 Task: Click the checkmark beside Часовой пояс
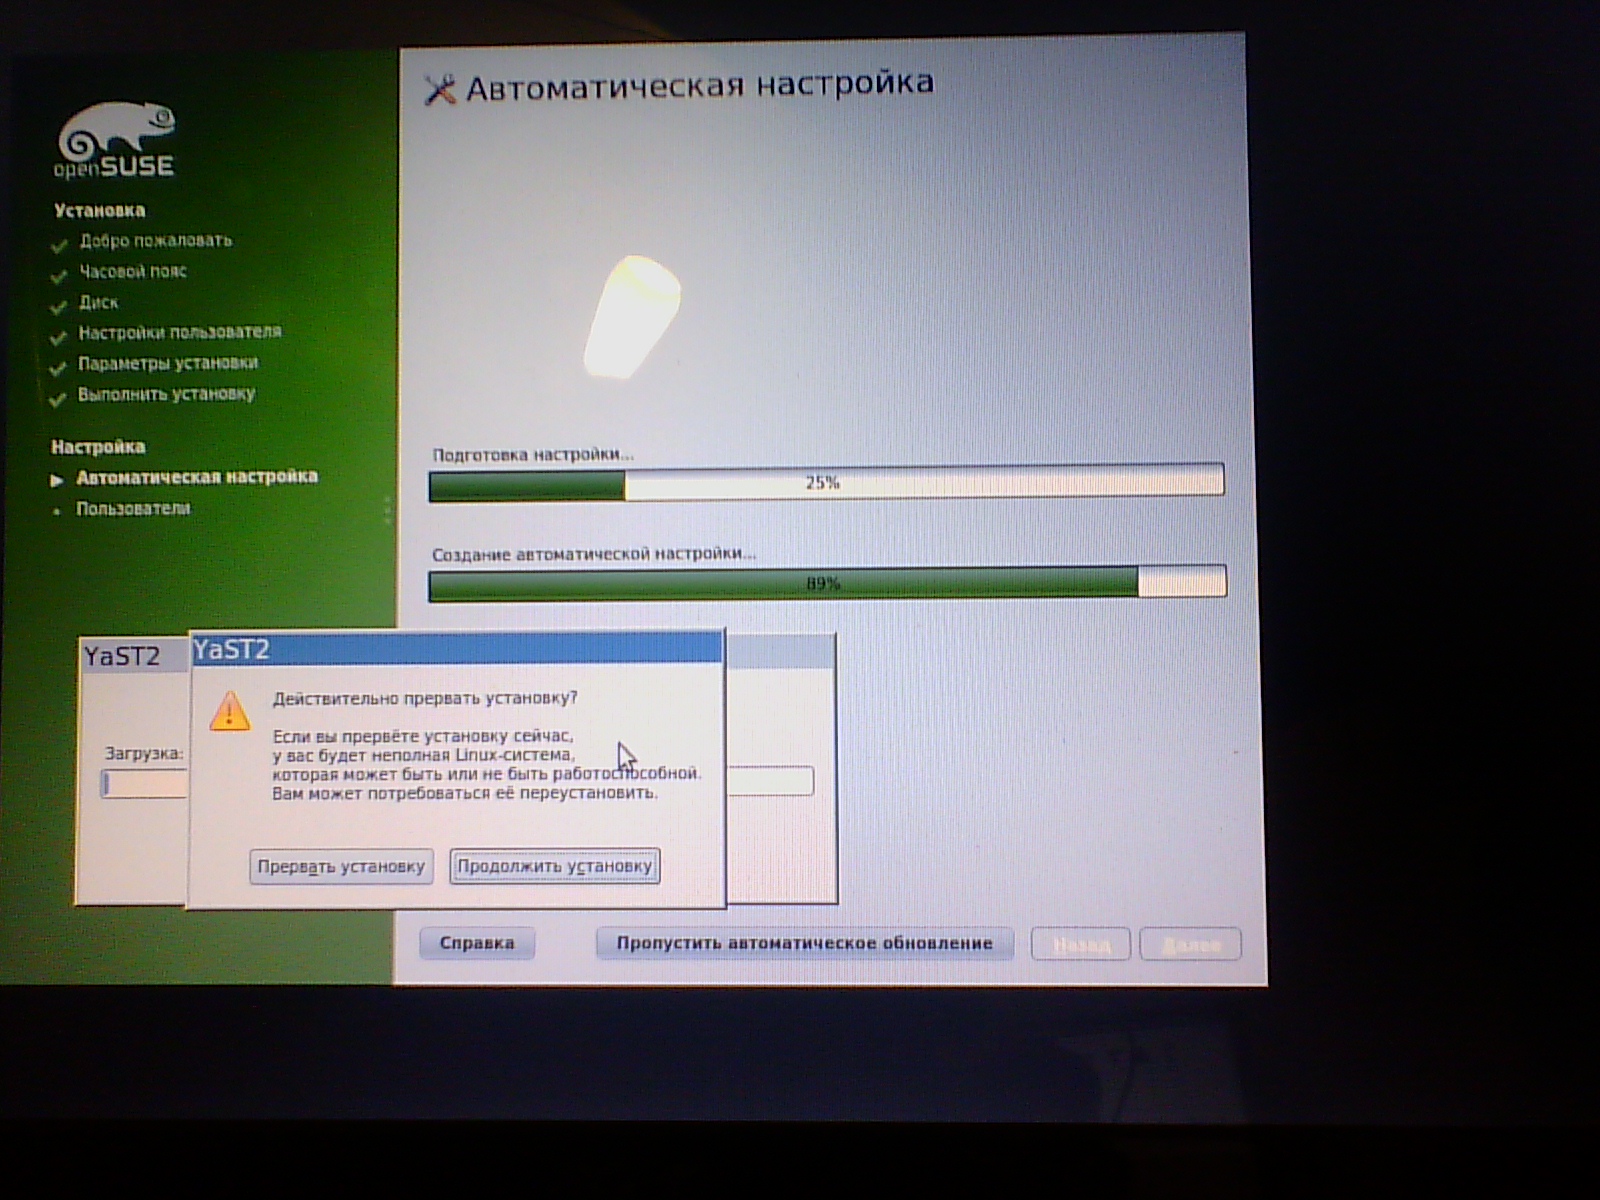[x=59, y=275]
